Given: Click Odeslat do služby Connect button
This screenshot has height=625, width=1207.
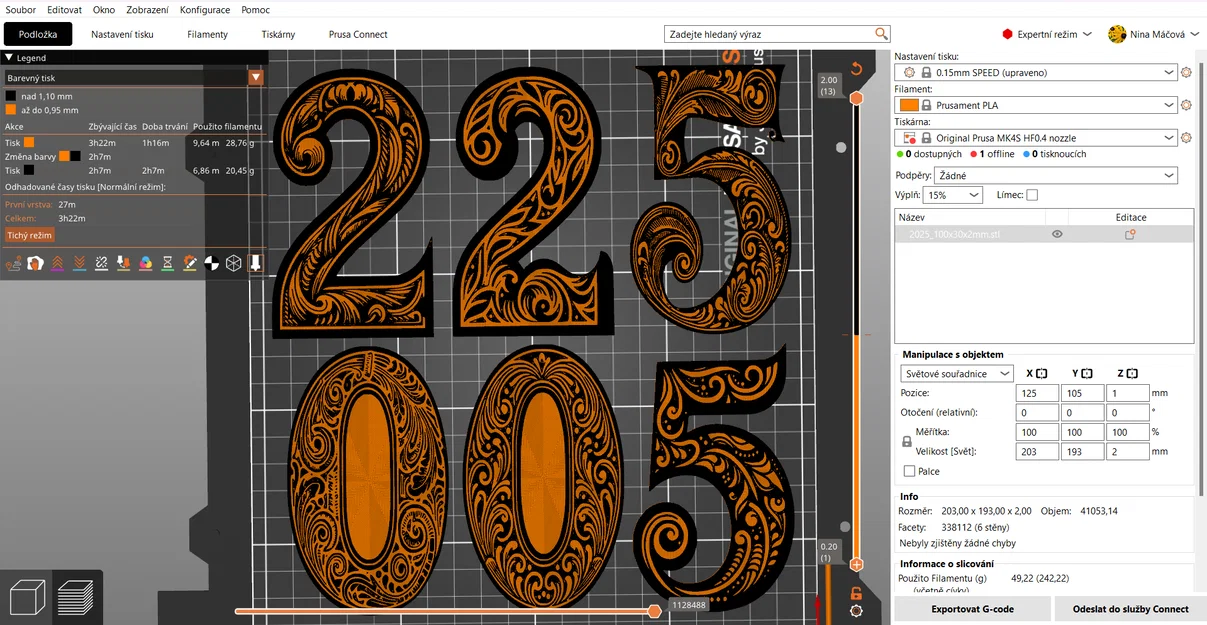Looking at the screenshot, I should (x=1130, y=608).
